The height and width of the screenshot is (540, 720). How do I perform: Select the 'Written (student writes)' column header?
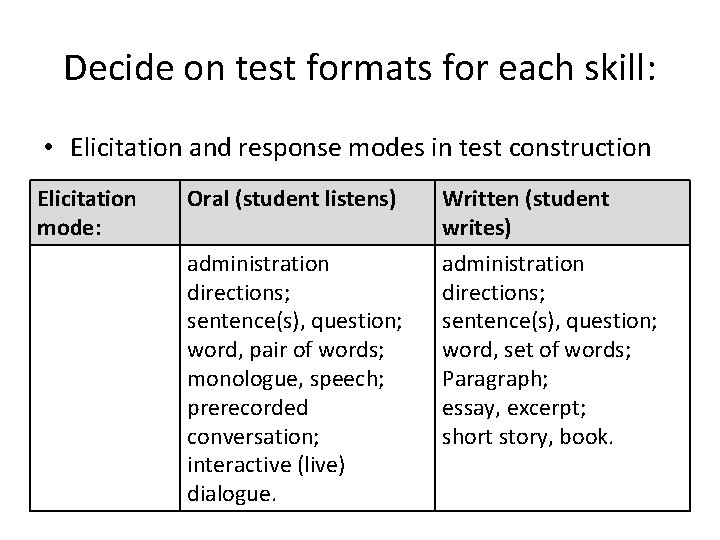(525, 212)
